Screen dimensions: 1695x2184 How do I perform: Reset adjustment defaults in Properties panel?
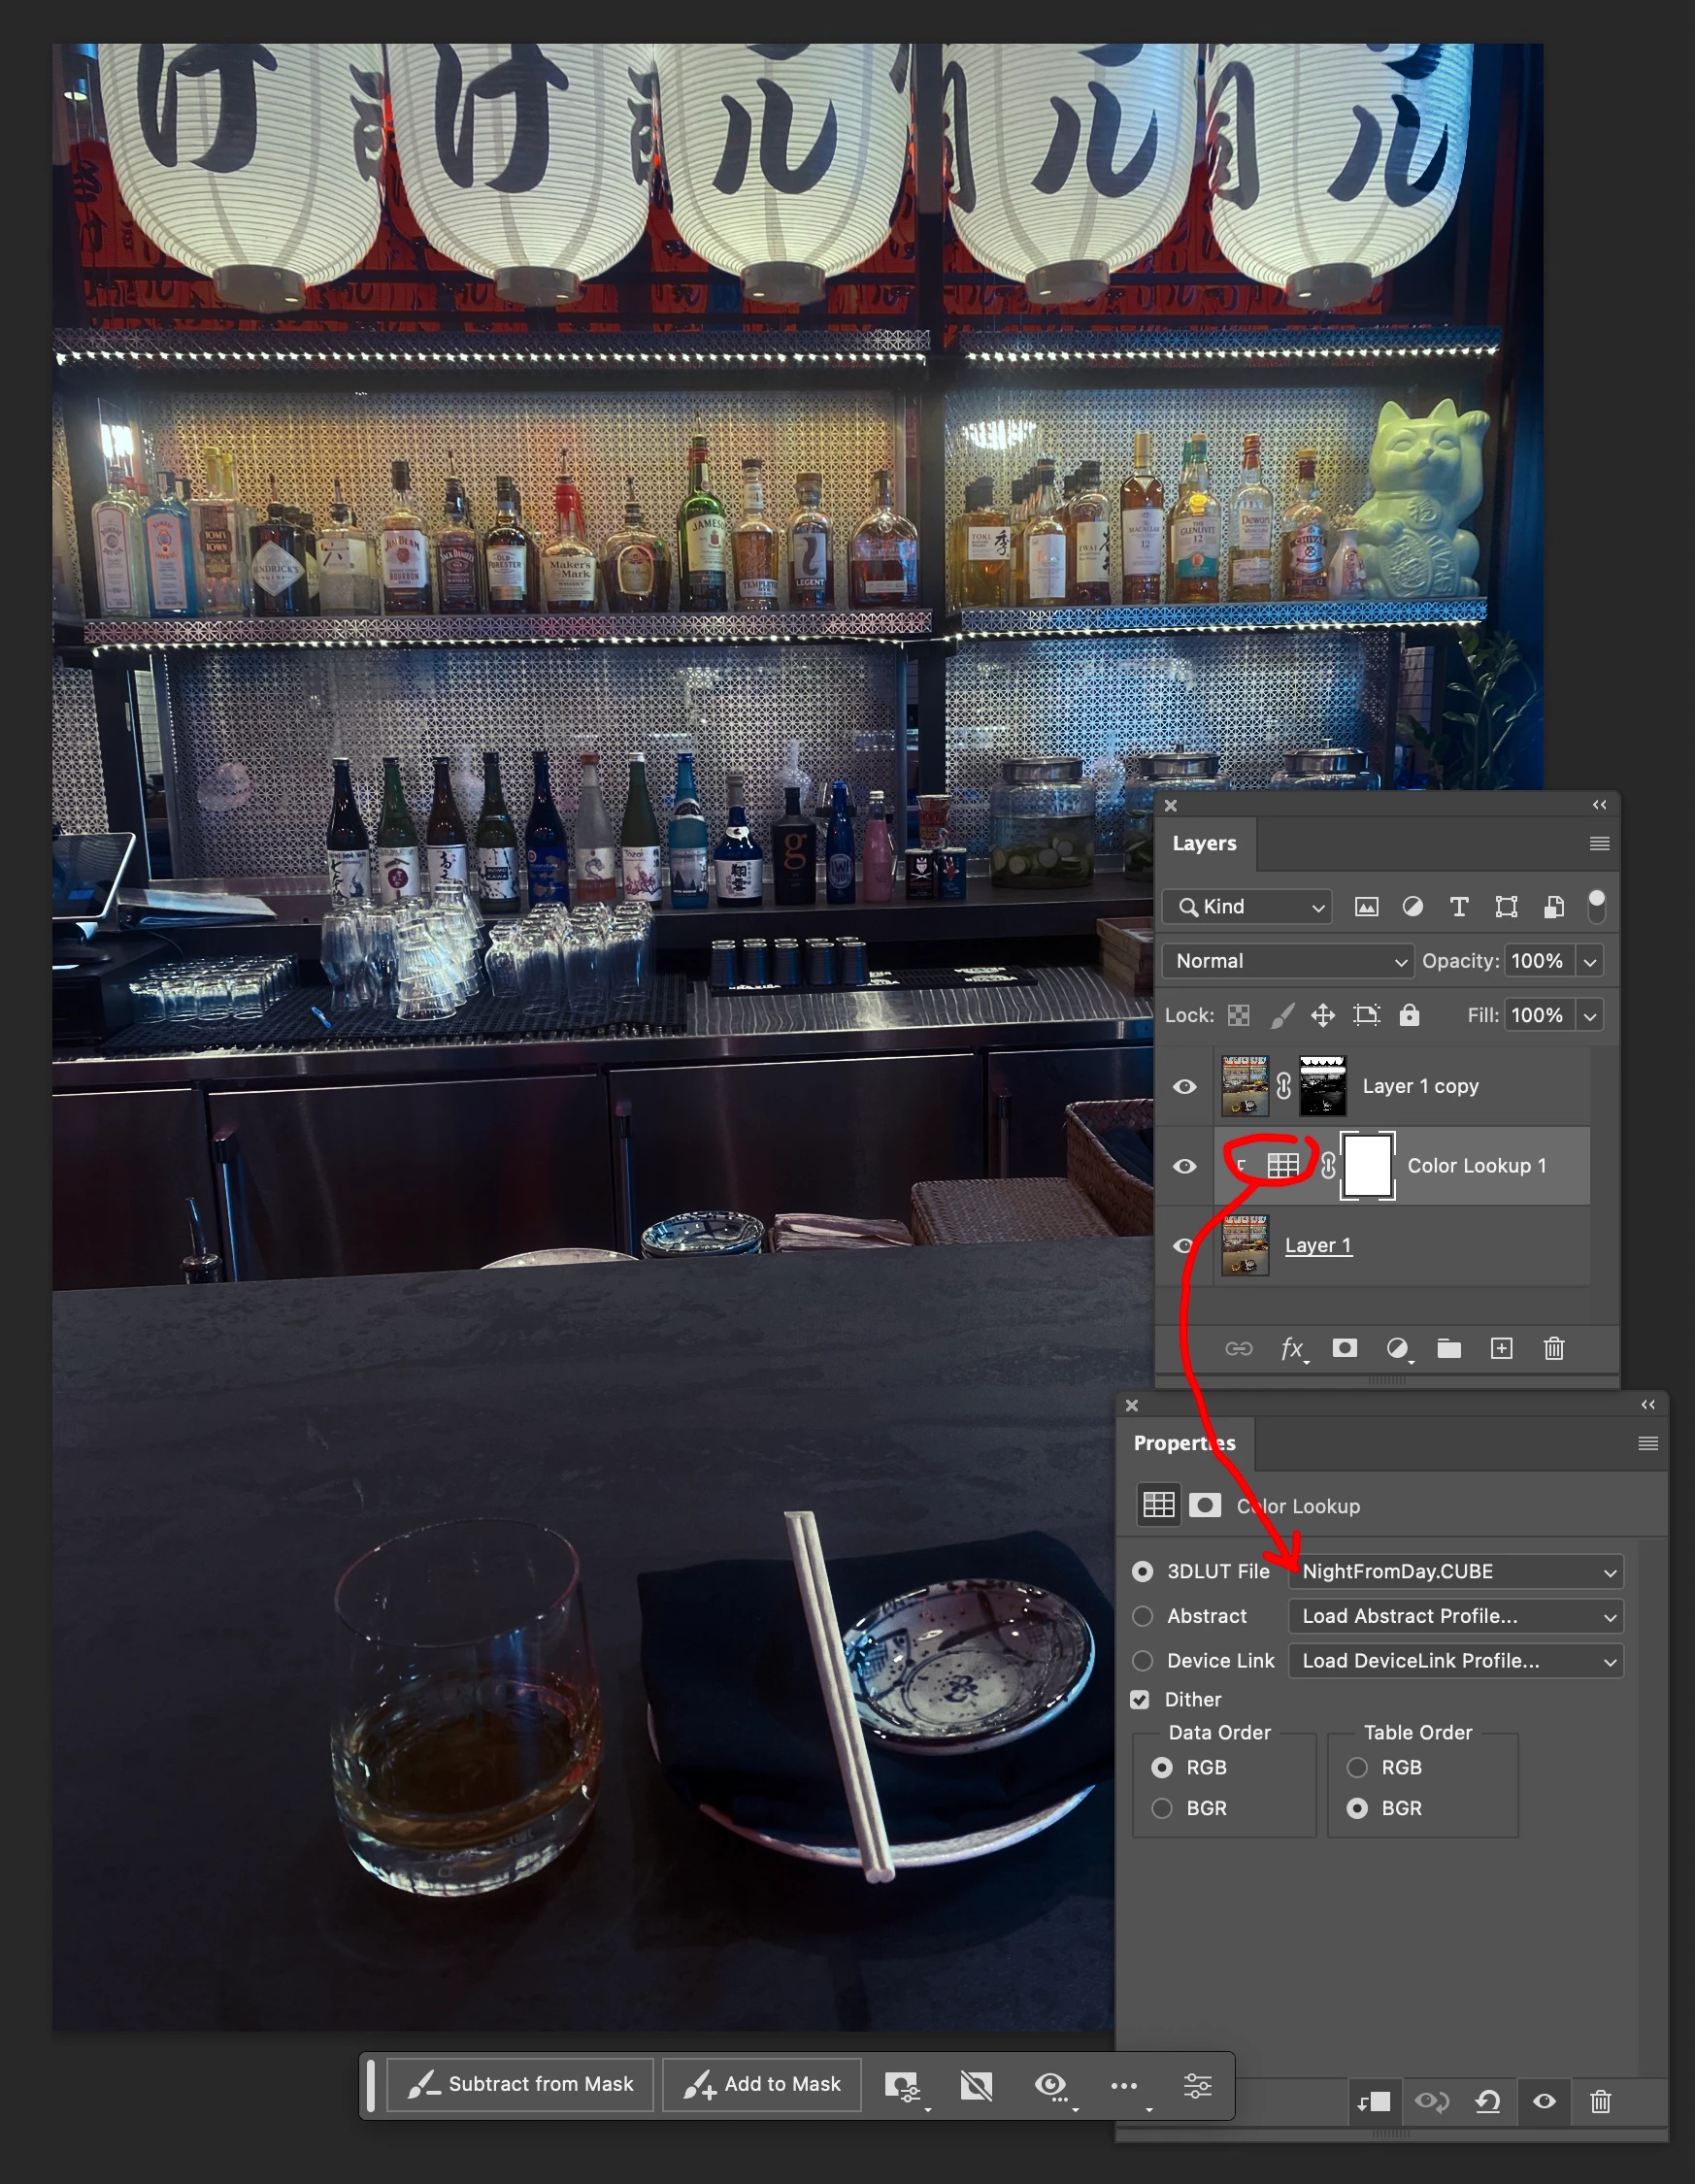click(x=1487, y=2101)
